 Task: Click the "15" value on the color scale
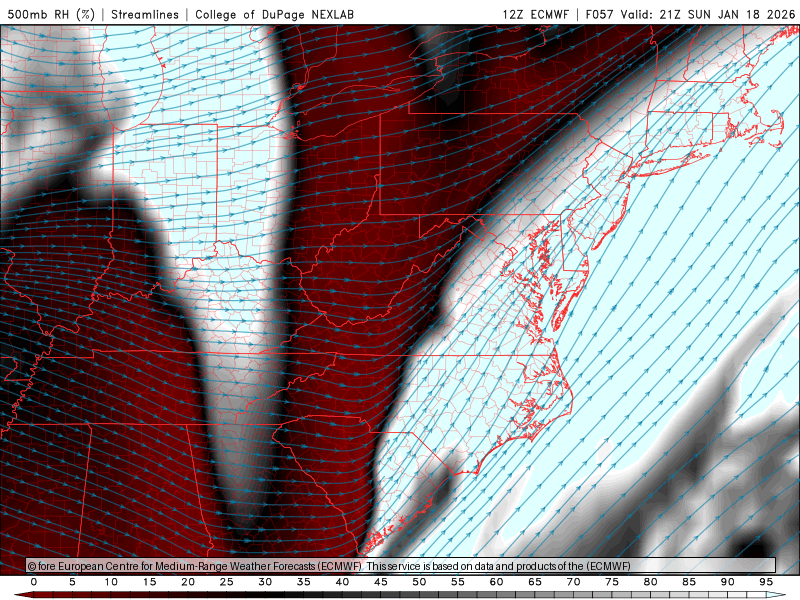(x=149, y=582)
